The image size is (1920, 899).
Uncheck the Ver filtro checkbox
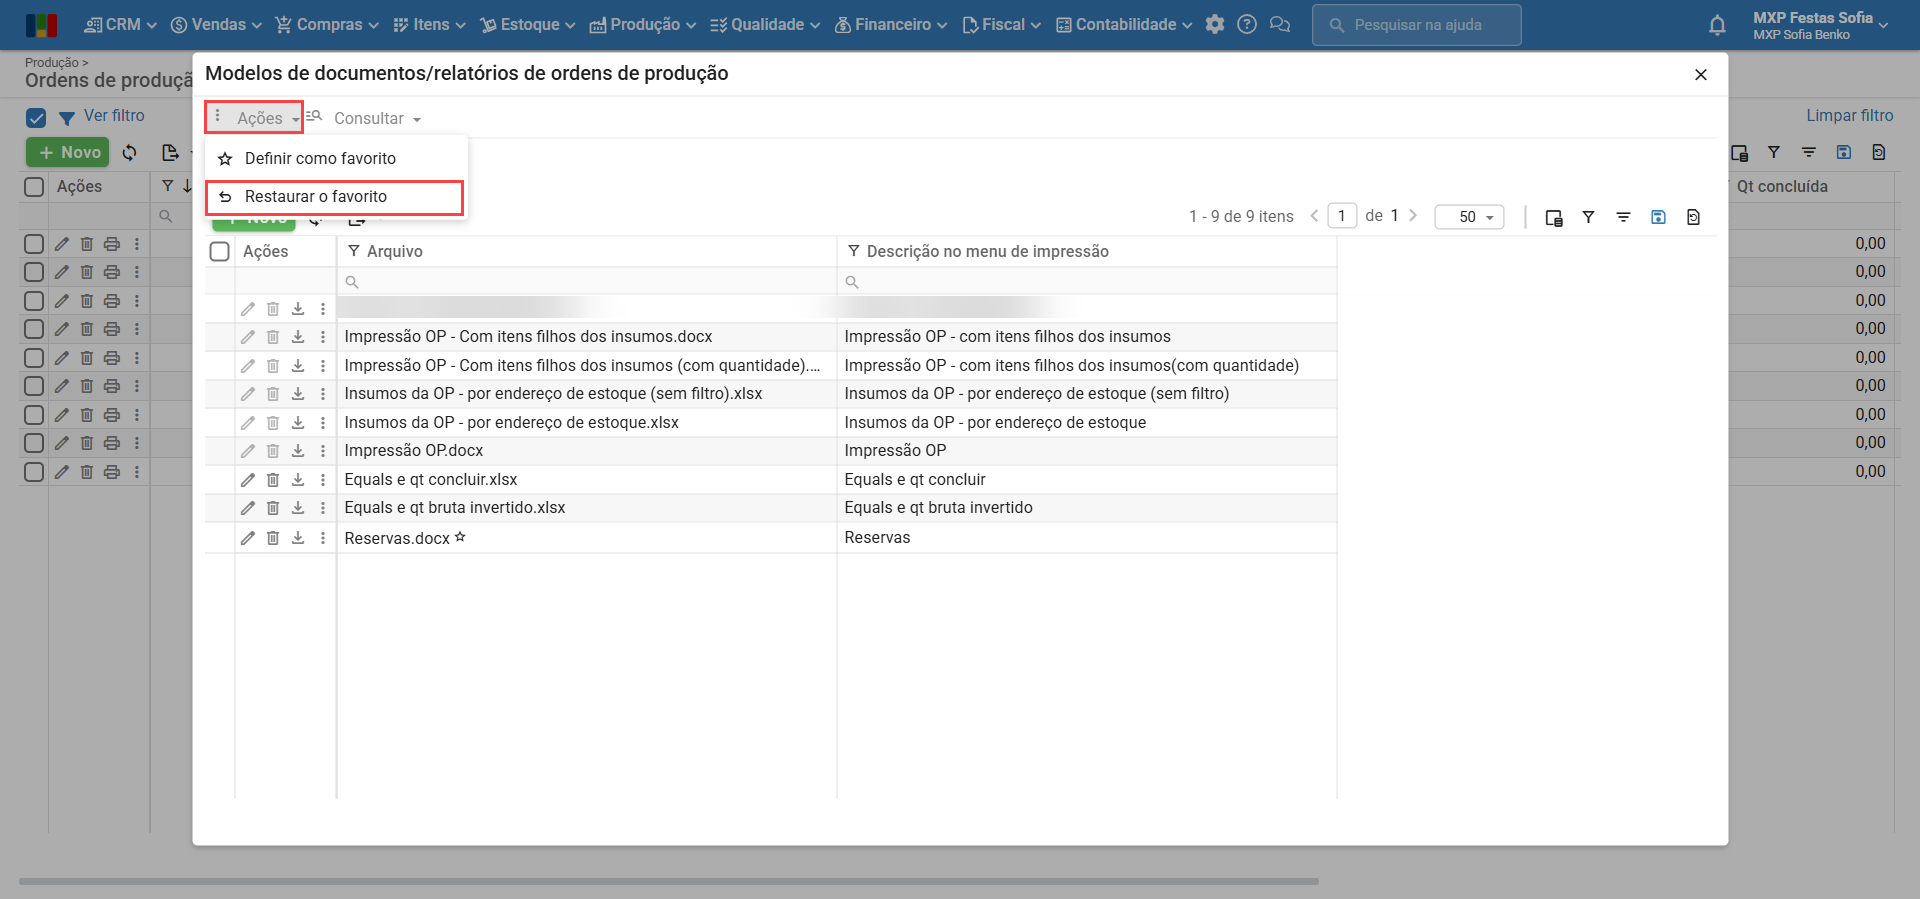[x=36, y=117]
